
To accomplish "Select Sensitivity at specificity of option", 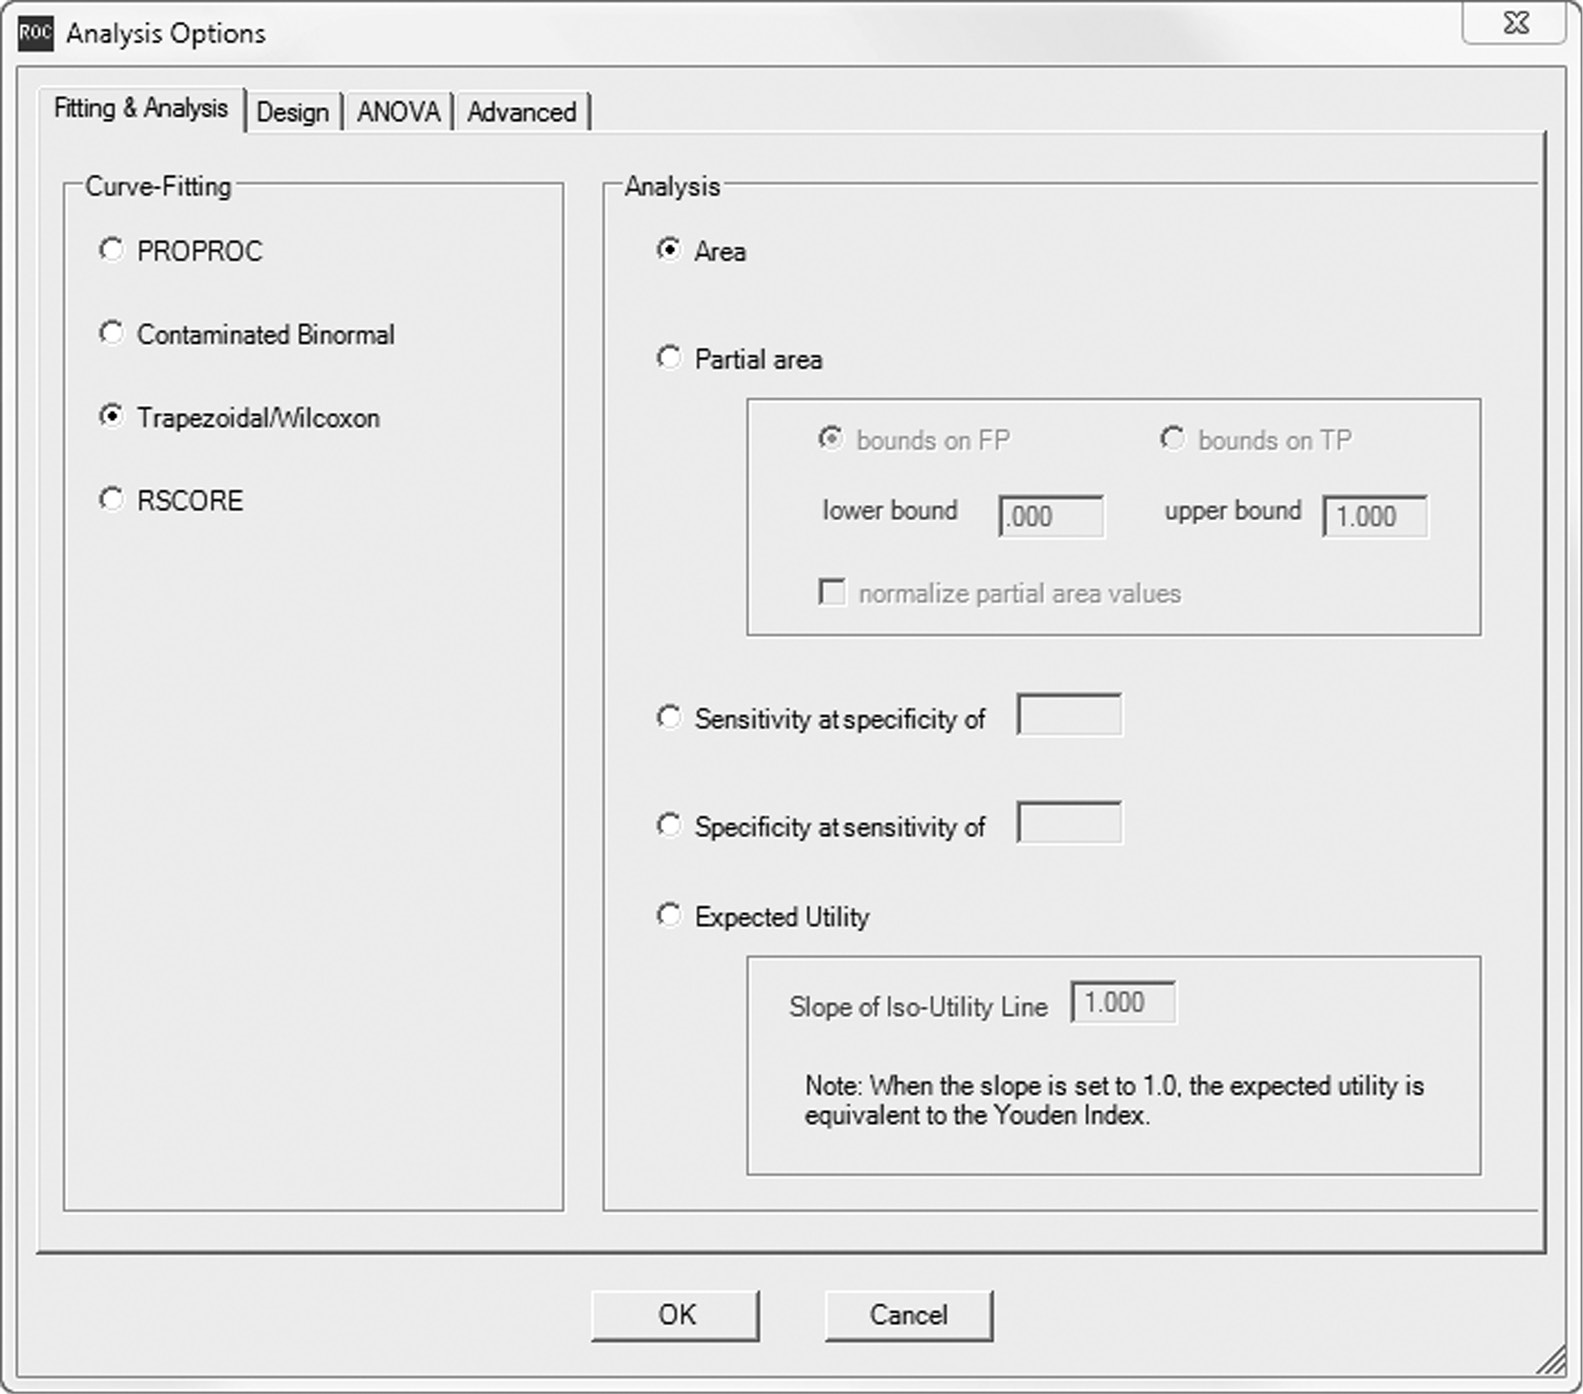I will click(x=669, y=718).
